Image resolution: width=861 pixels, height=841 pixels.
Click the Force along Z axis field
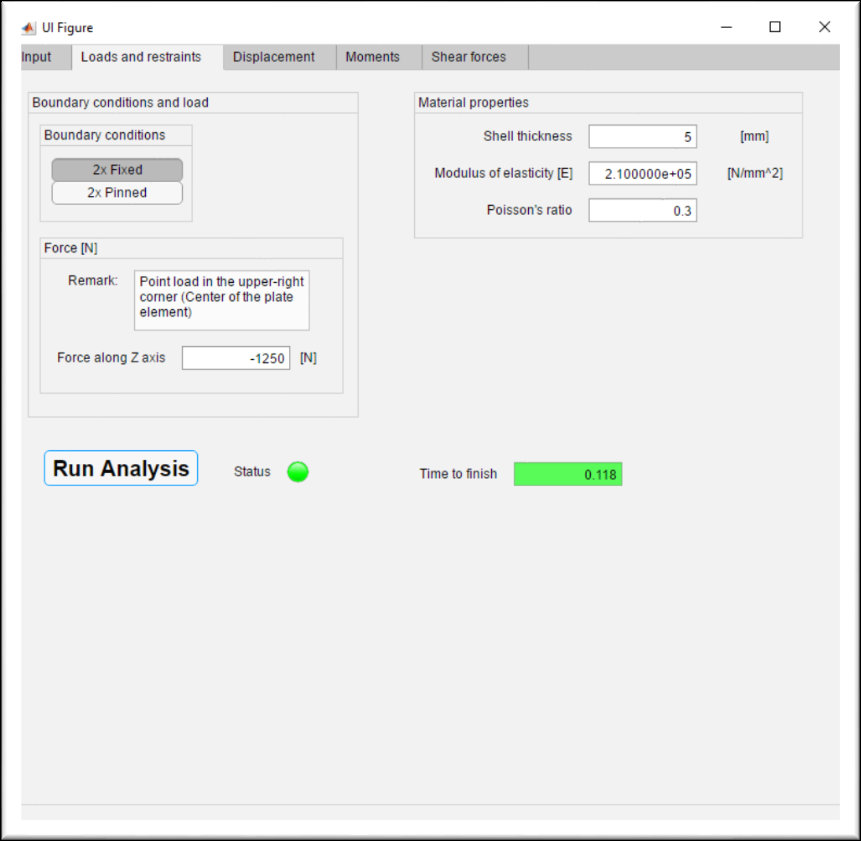235,358
